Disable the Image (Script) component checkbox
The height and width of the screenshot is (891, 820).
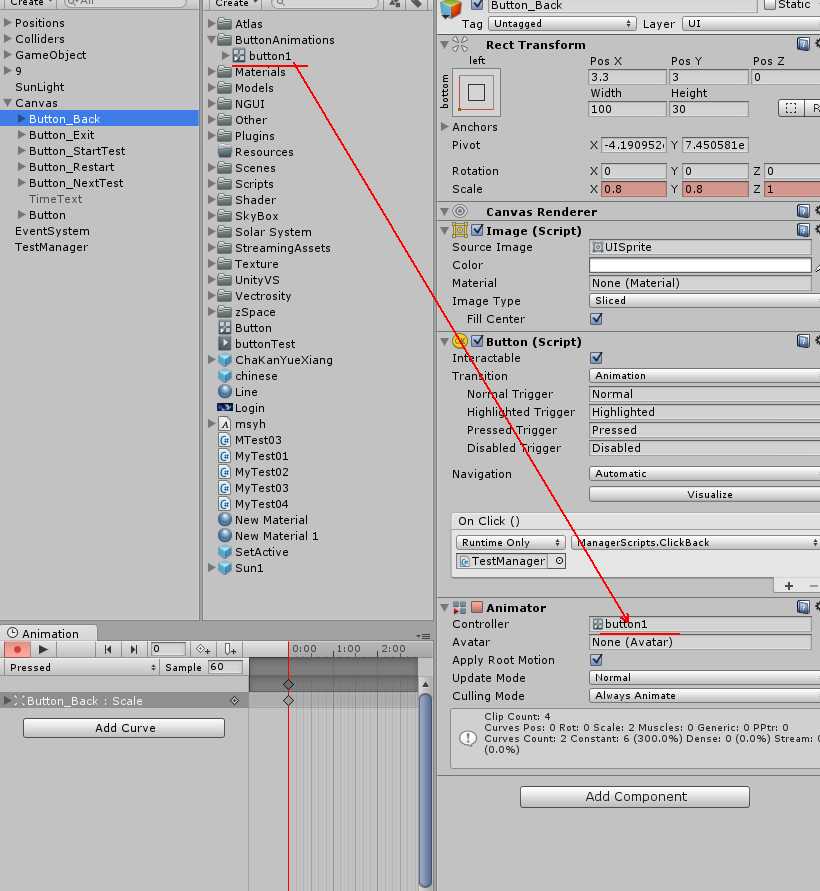(477, 230)
